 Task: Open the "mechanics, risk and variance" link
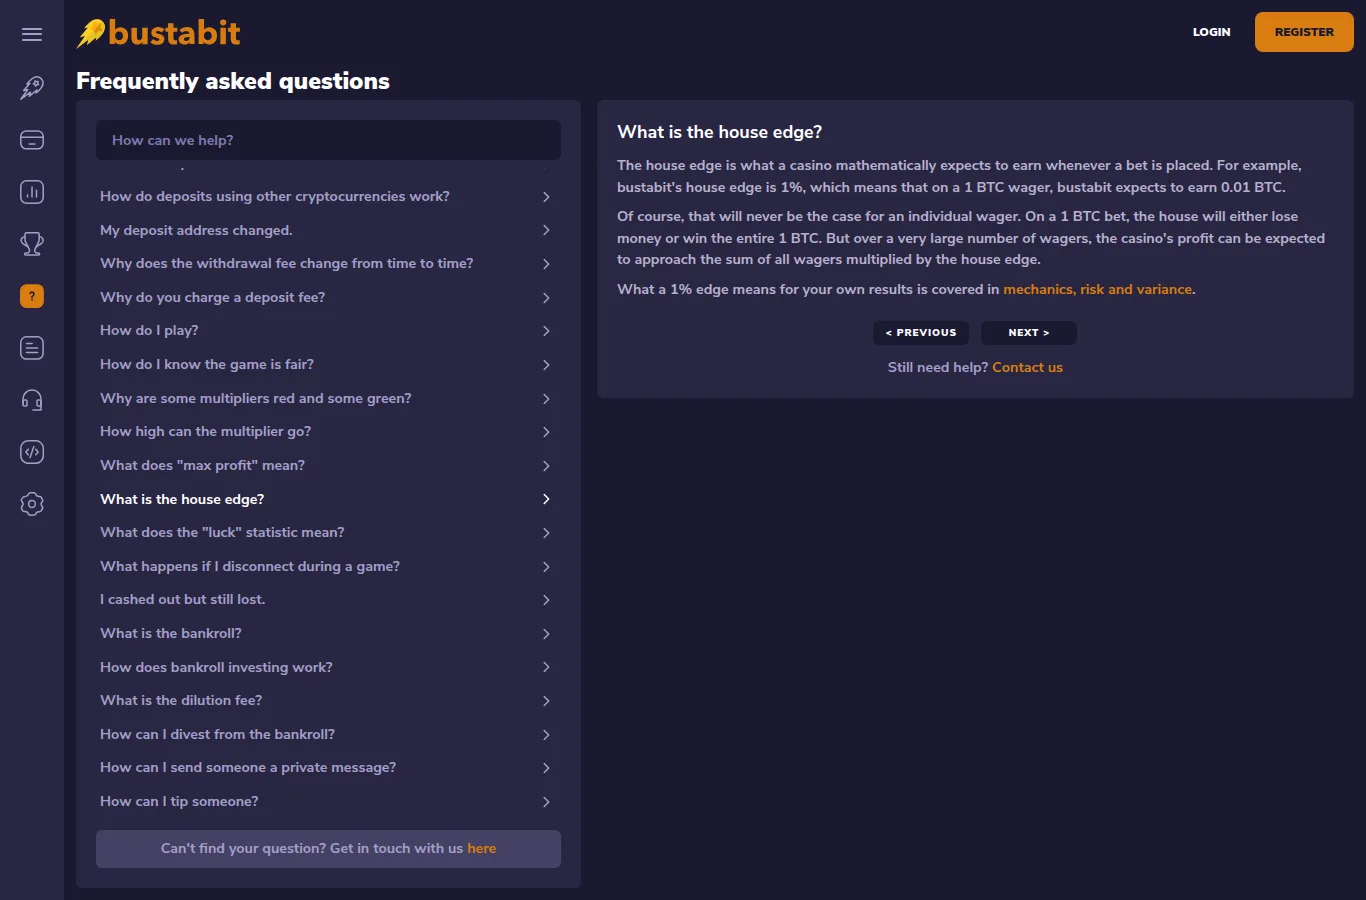click(x=1098, y=290)
